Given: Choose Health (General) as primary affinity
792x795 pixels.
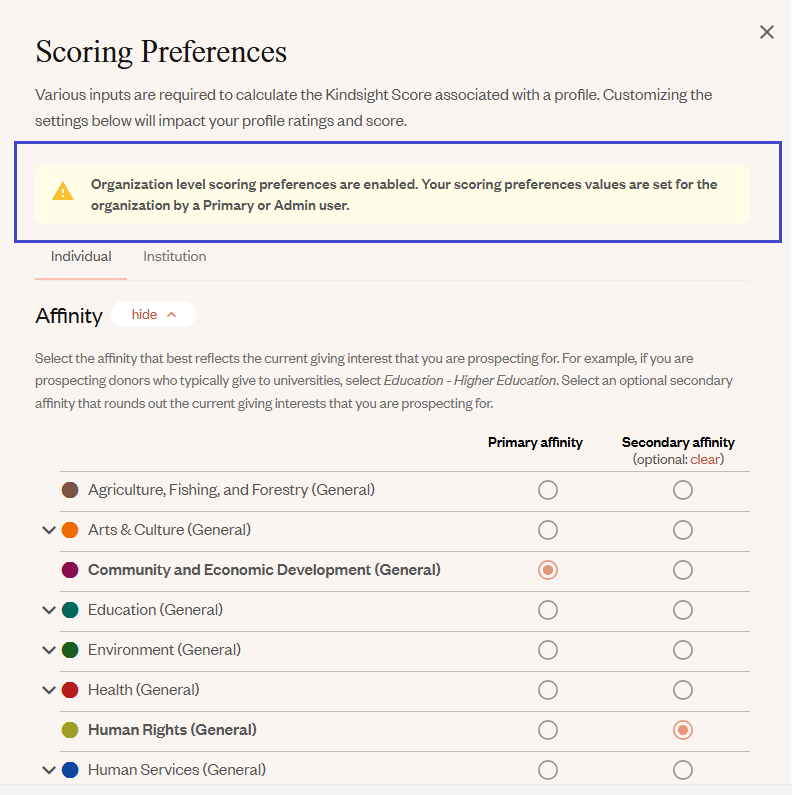Looking at the screenshot, I should 548,690.
